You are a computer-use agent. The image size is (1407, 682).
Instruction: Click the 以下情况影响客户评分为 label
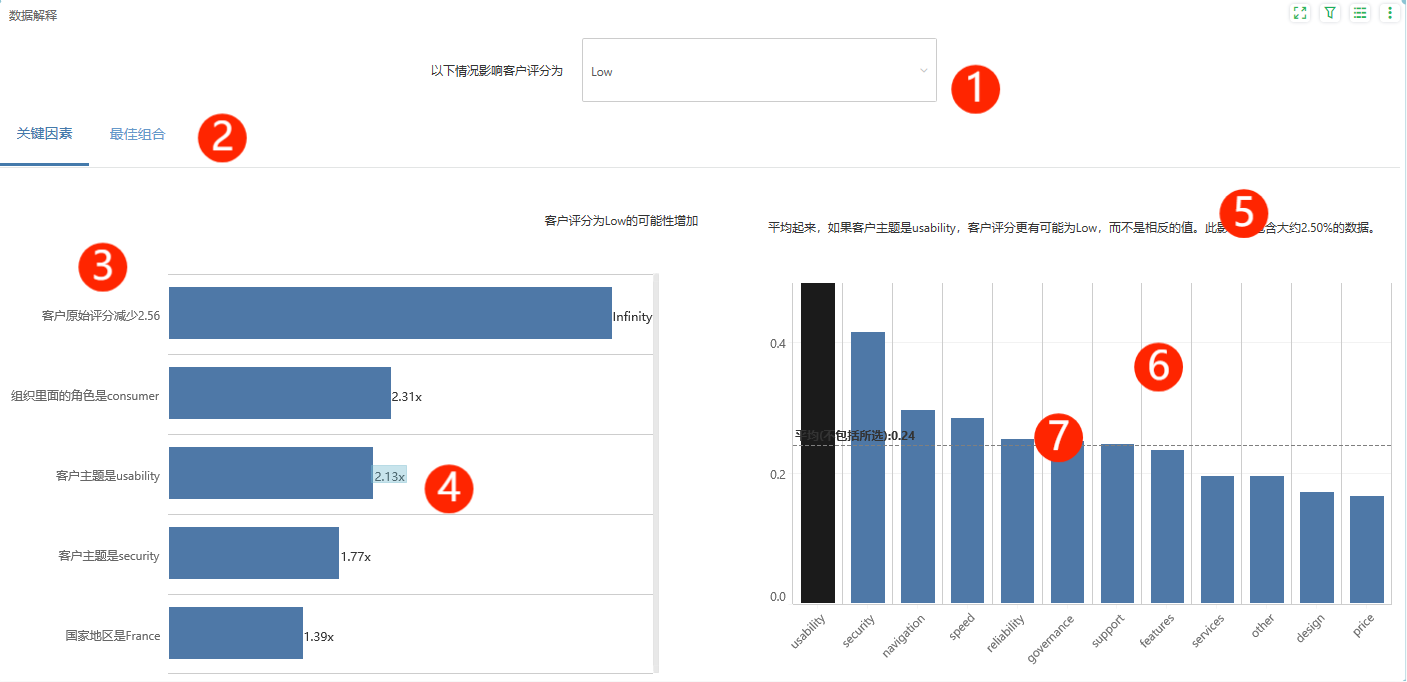point(497,71)
